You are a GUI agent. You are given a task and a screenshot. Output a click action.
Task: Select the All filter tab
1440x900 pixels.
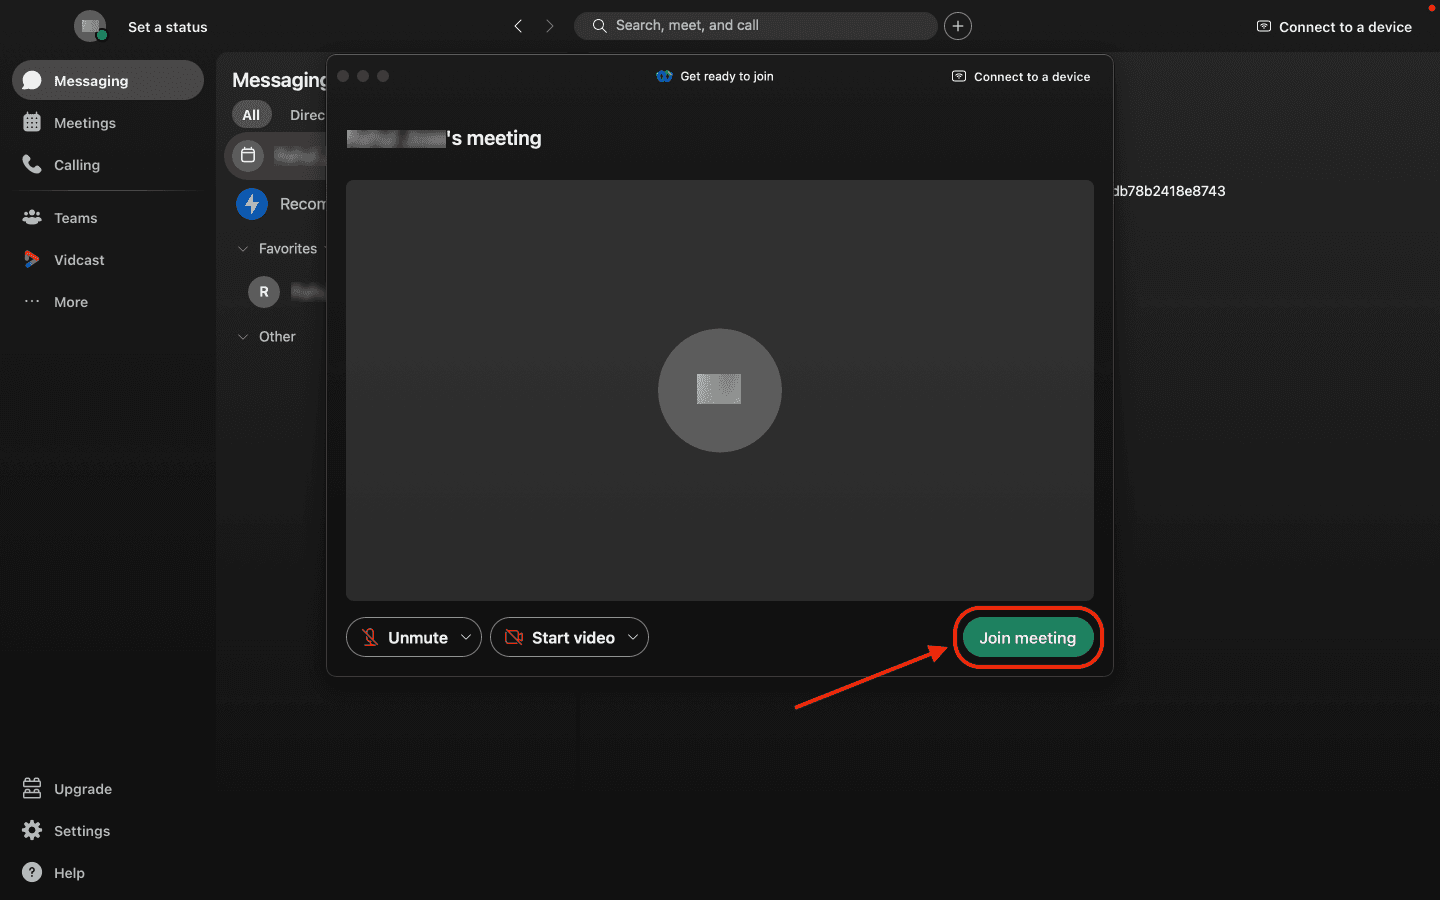click(x=251, y=115)
